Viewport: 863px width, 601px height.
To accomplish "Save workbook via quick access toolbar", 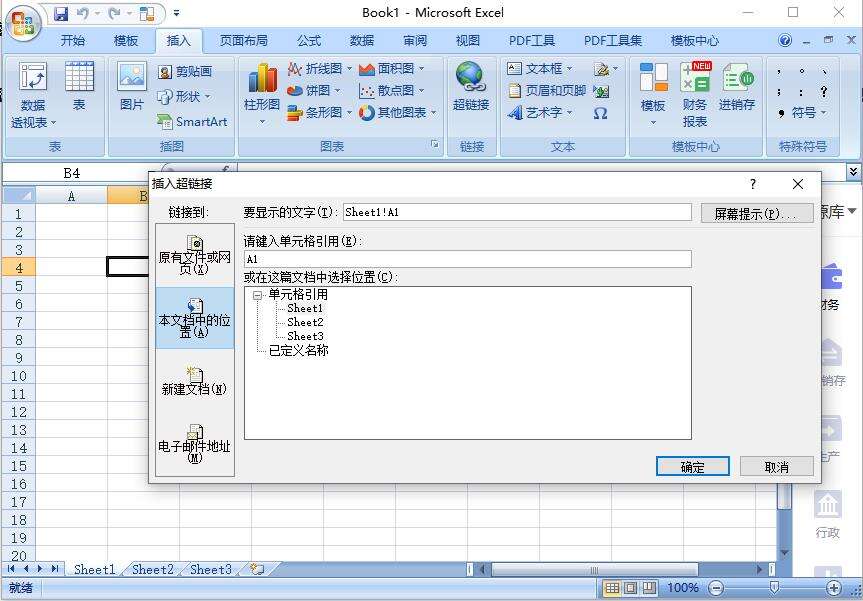I will coord(61,13).
